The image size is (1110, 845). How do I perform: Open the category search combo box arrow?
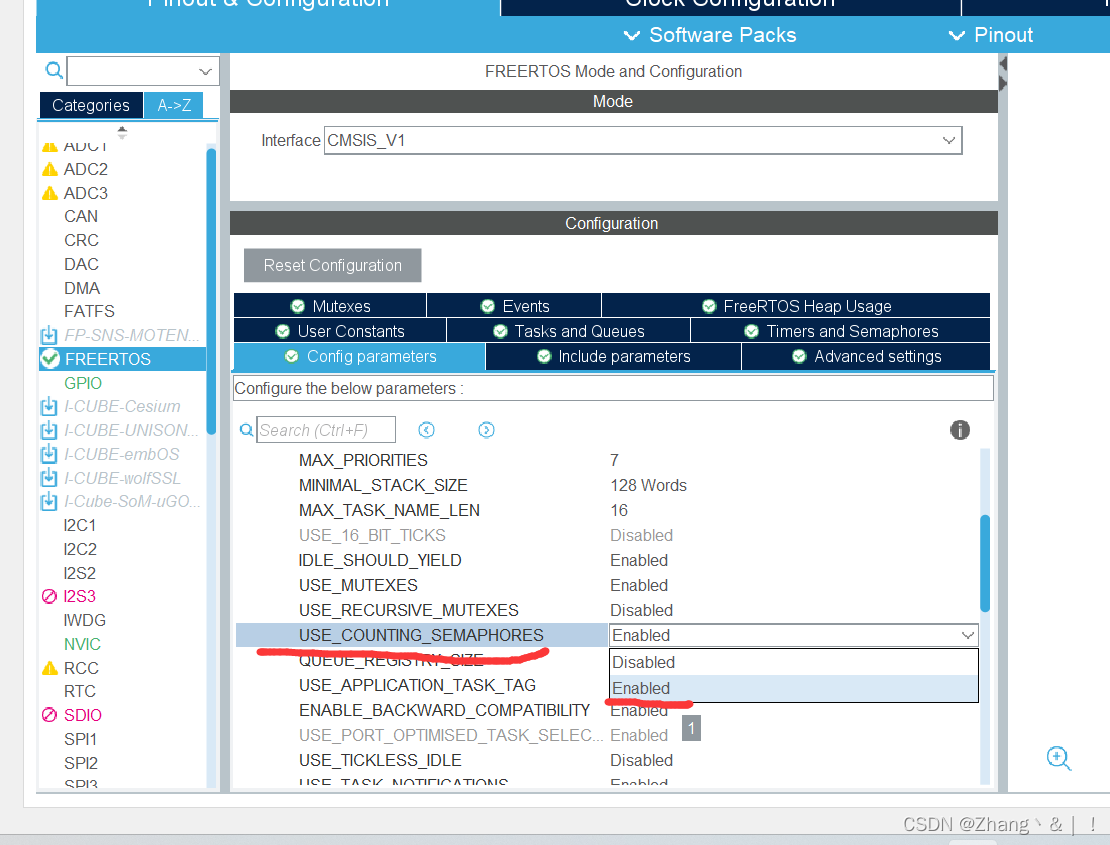tap(205, 71)
